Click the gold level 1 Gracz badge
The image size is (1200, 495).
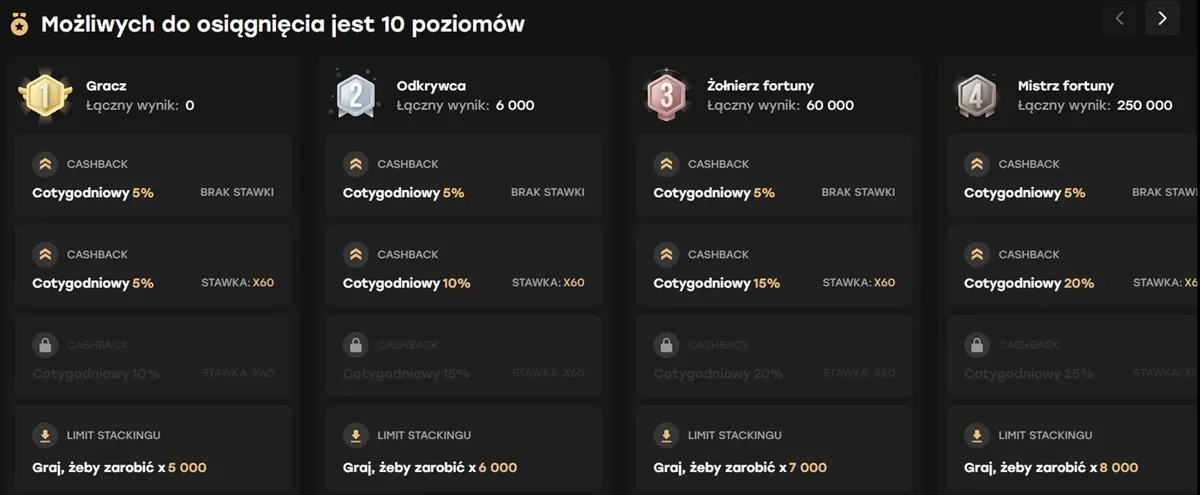(x=45, y=95)
